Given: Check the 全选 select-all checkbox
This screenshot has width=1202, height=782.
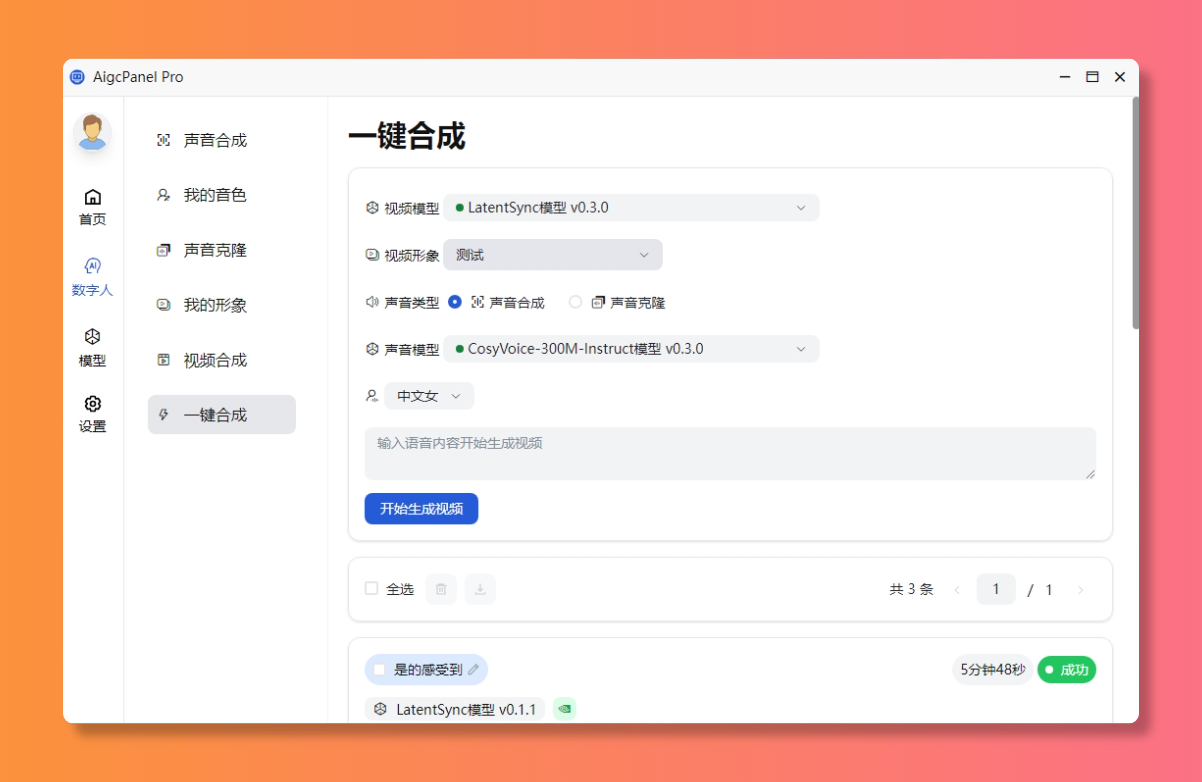Looking at the screenshot, I should click(x=371, y=589).
